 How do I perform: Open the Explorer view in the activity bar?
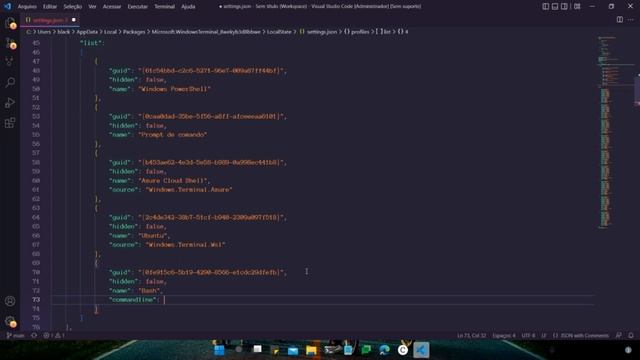(10, 23)
